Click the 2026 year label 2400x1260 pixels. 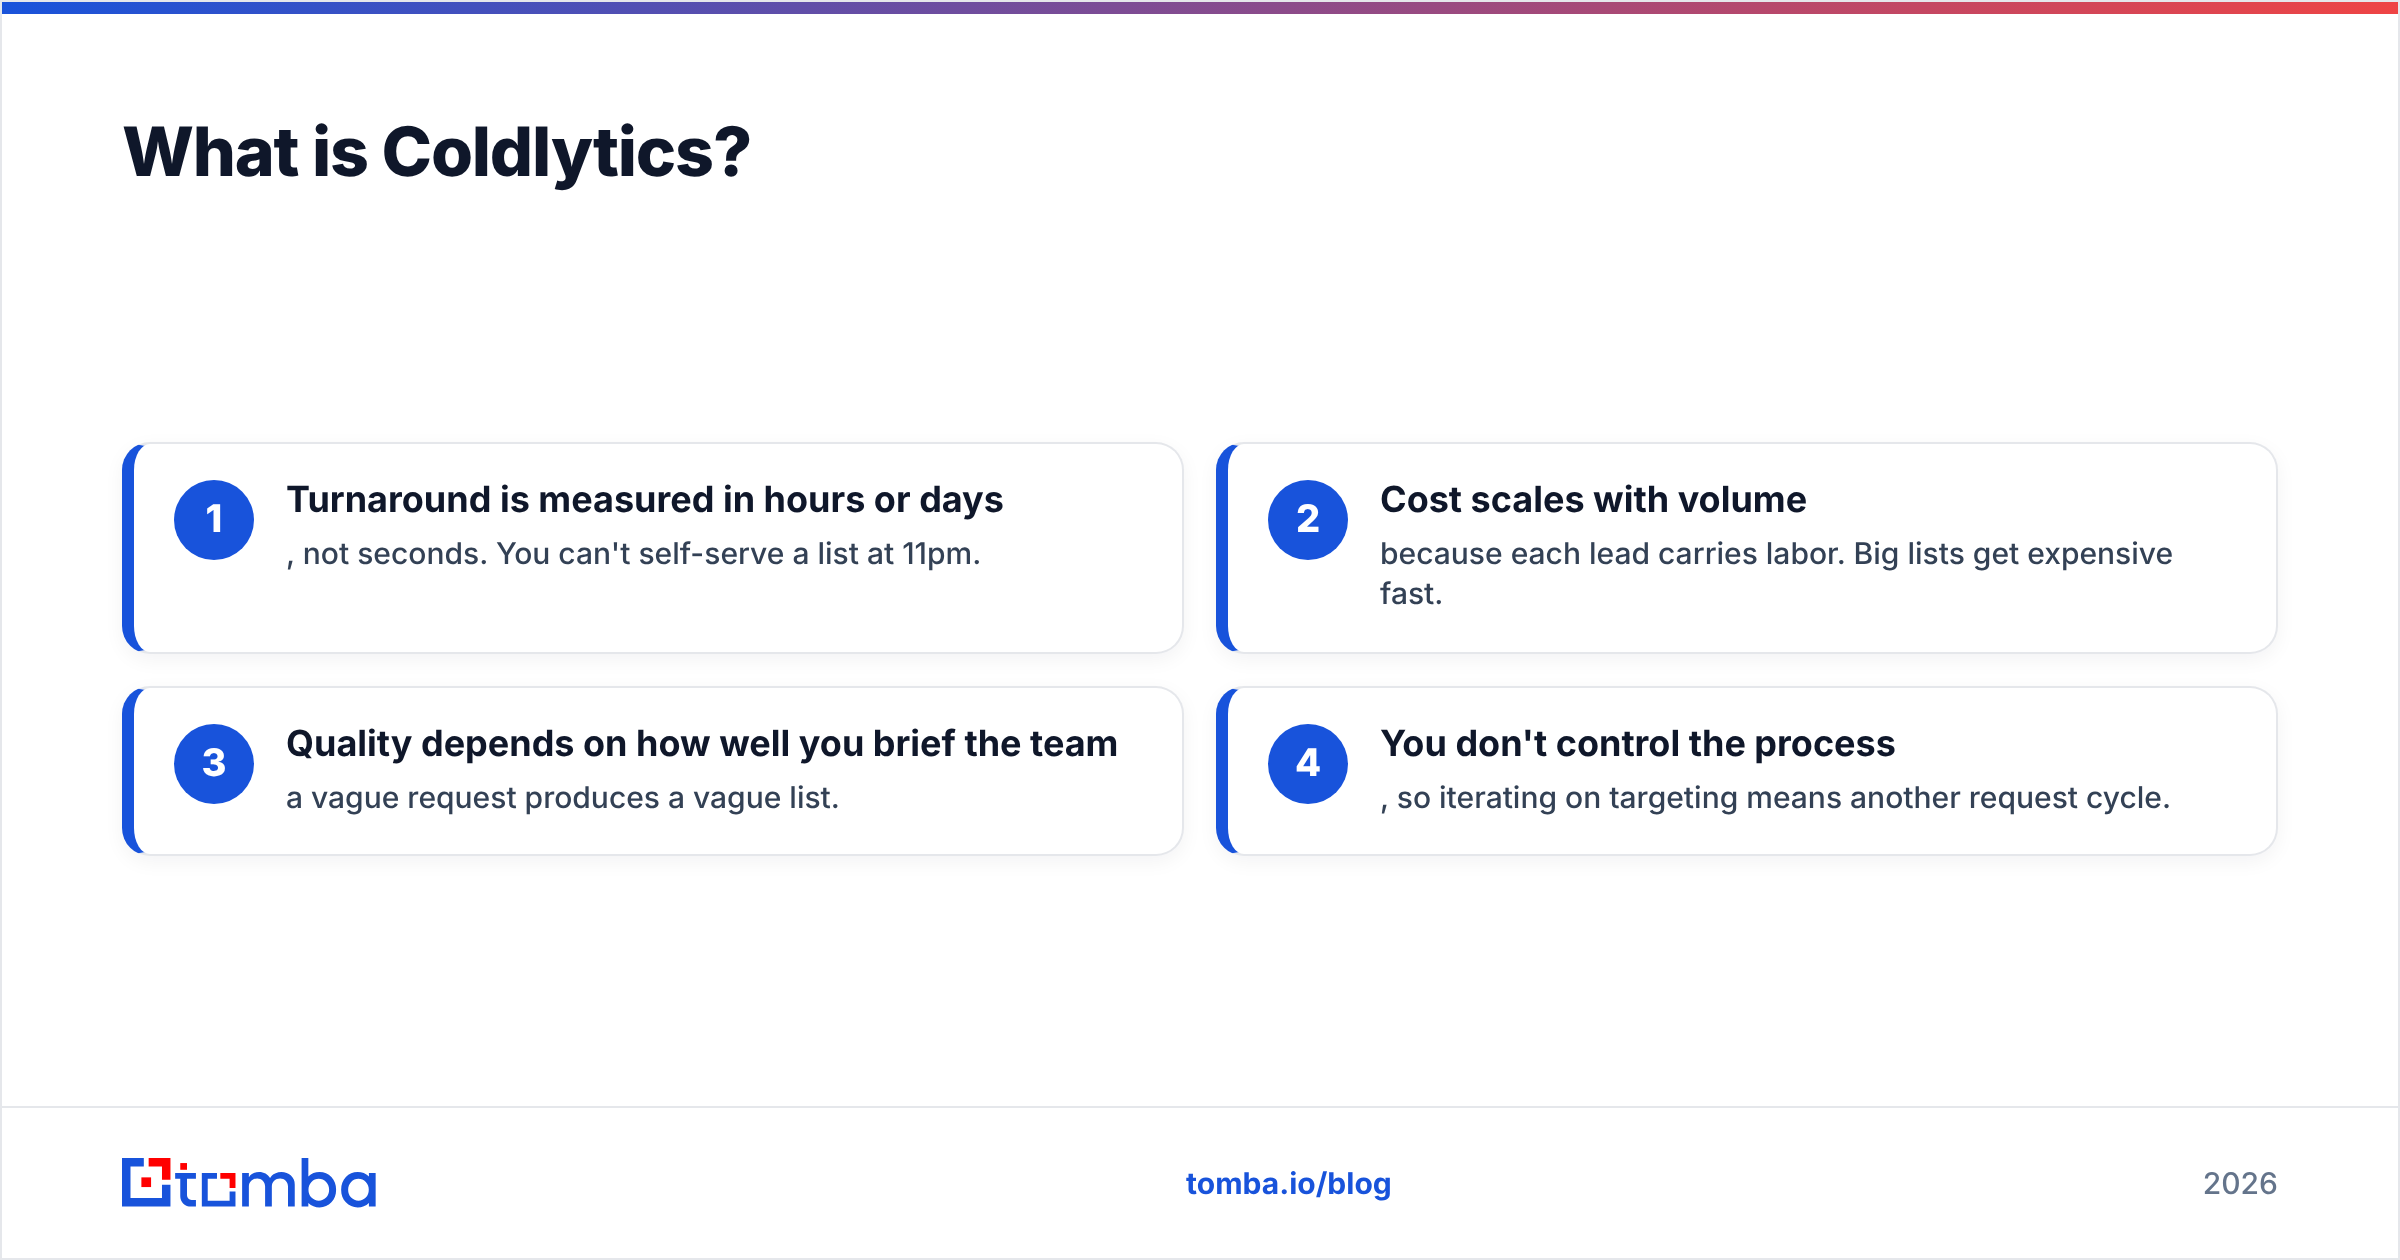(x=2240, y=1184)
